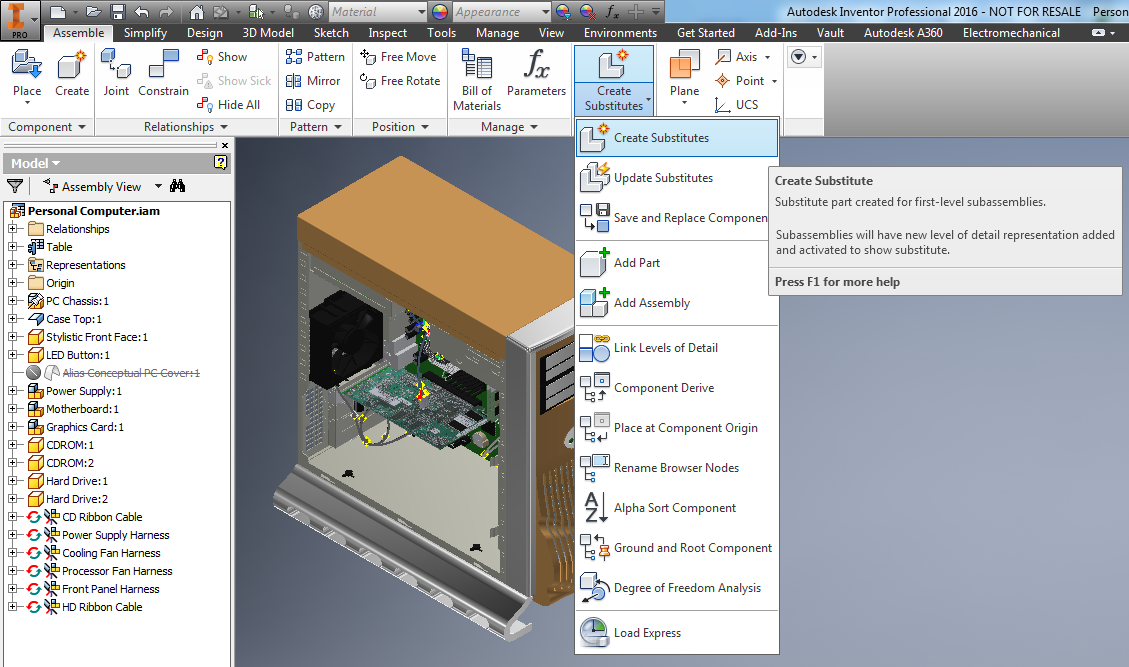Click the Copy component tool

[310, 105]
